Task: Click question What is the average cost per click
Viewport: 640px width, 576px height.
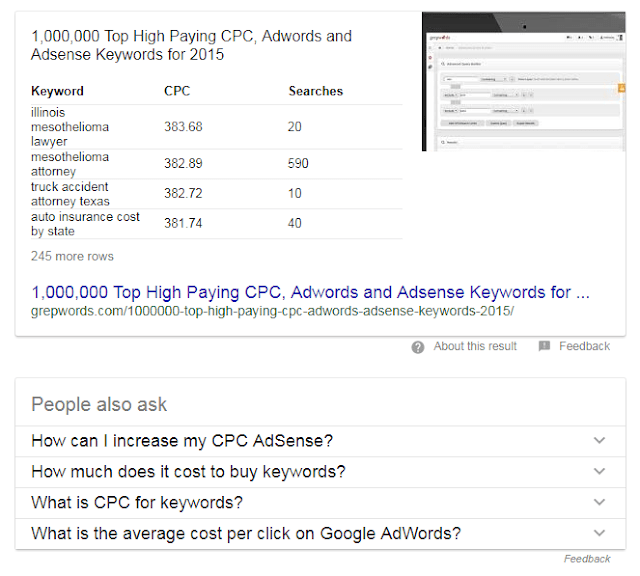Action: (246, 534)
